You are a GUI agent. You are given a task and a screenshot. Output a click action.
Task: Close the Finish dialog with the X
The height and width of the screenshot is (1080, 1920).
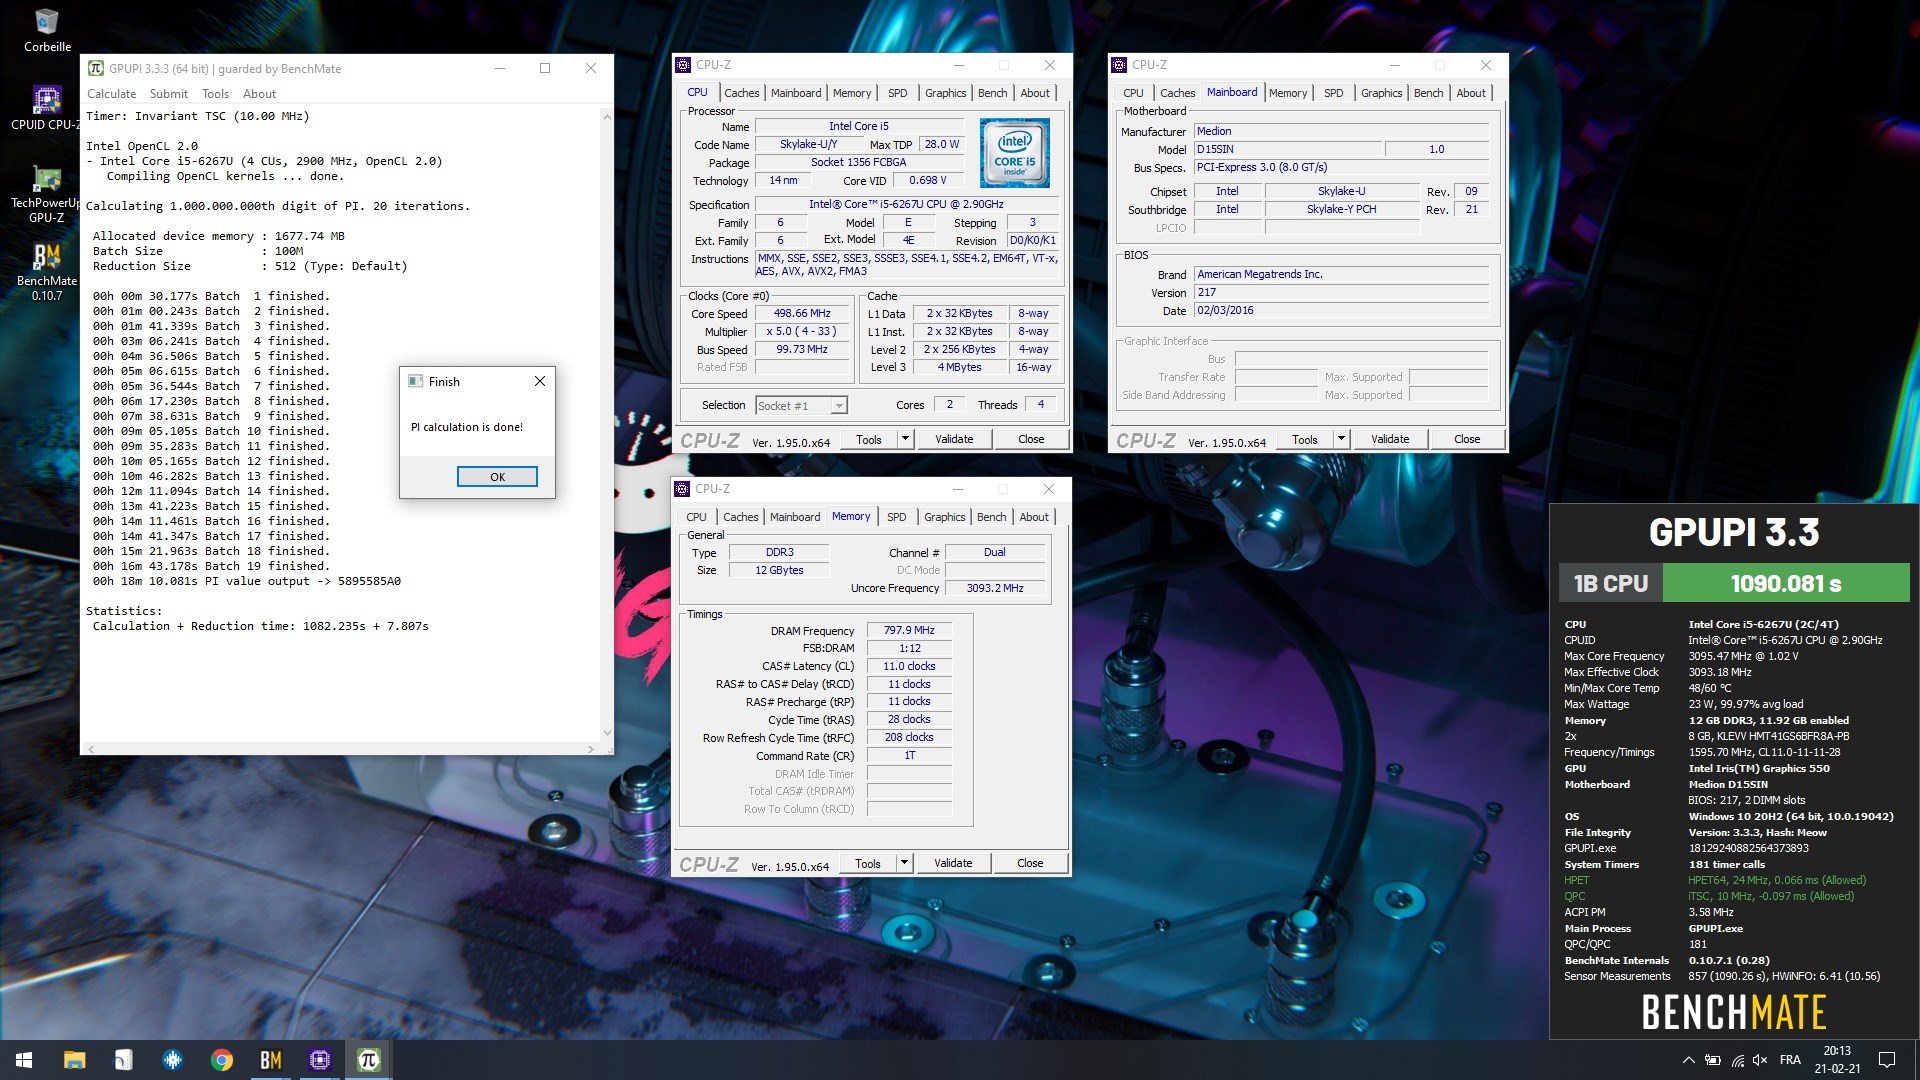click(x=540, y=381)
